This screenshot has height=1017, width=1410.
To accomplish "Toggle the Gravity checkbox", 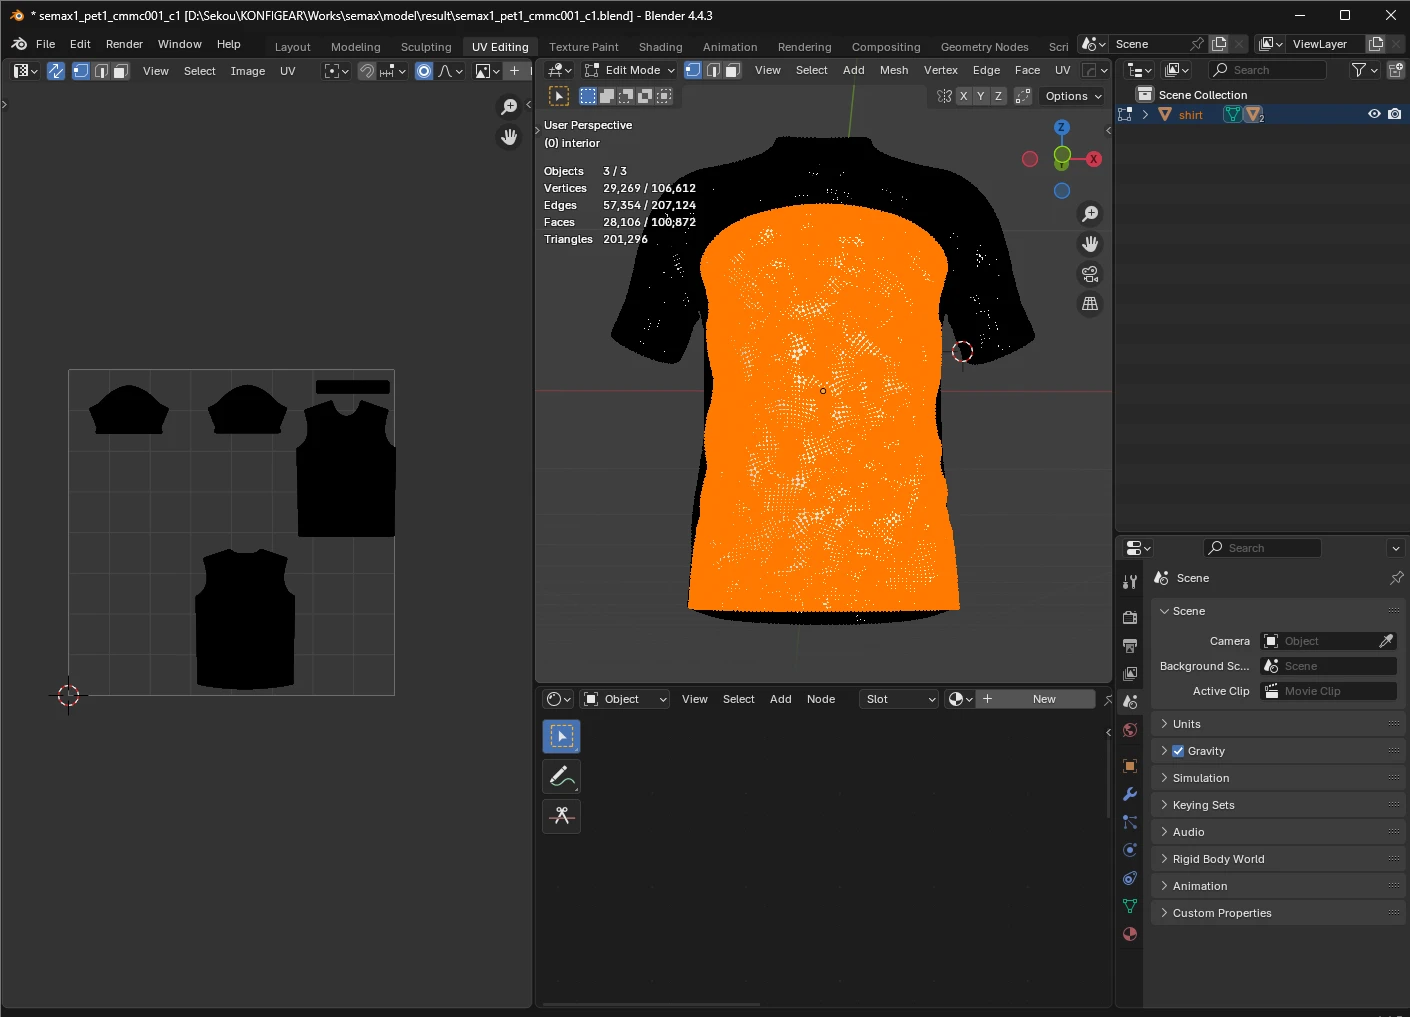I will click(x=1178, y=751).
